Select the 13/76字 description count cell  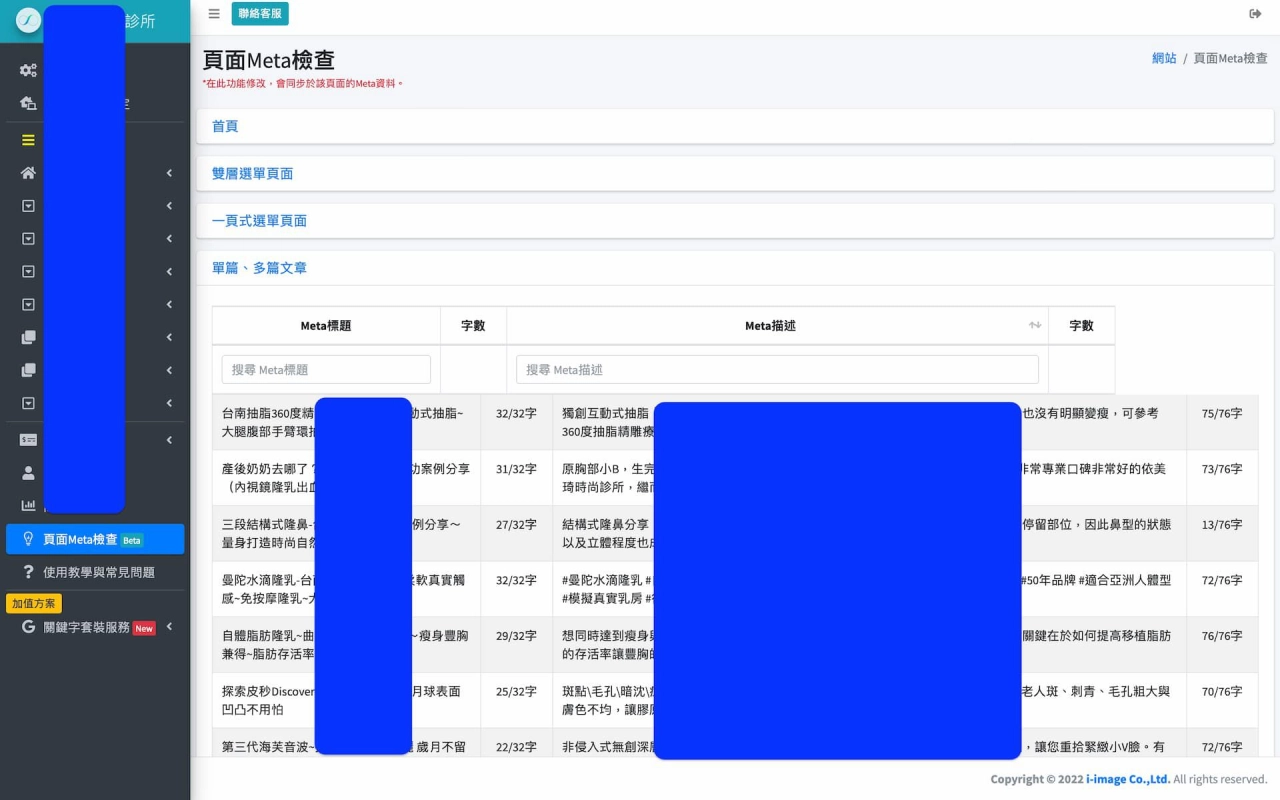tap(1222, 534)
